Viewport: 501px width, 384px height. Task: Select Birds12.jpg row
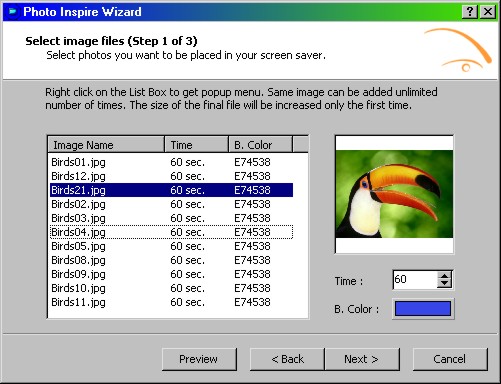tap(171, 176)
